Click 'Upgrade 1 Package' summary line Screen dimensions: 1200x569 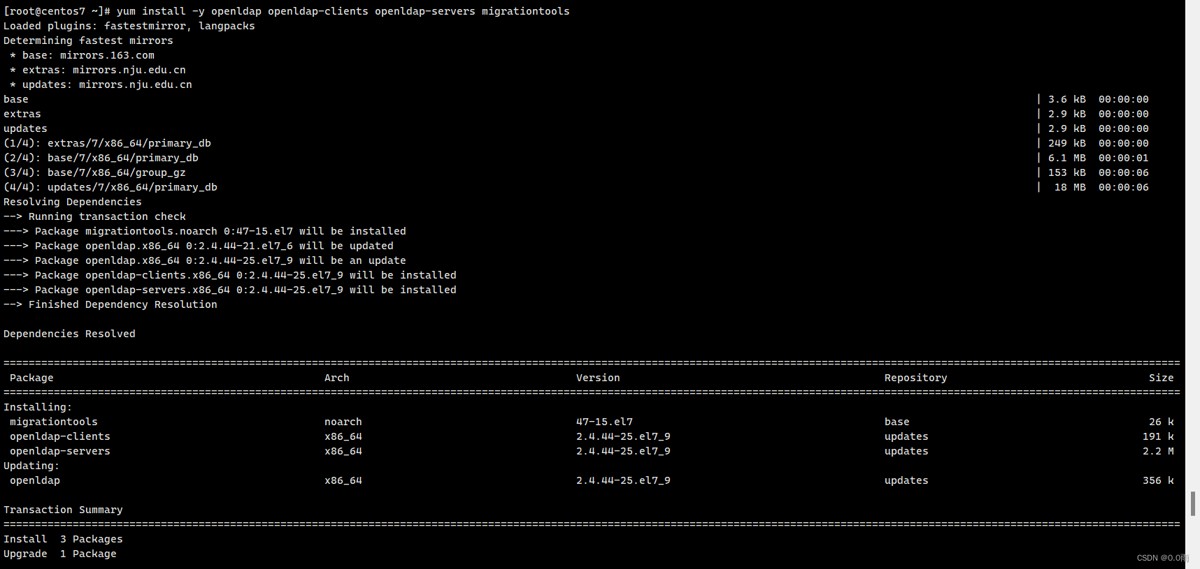click(60, 554)
